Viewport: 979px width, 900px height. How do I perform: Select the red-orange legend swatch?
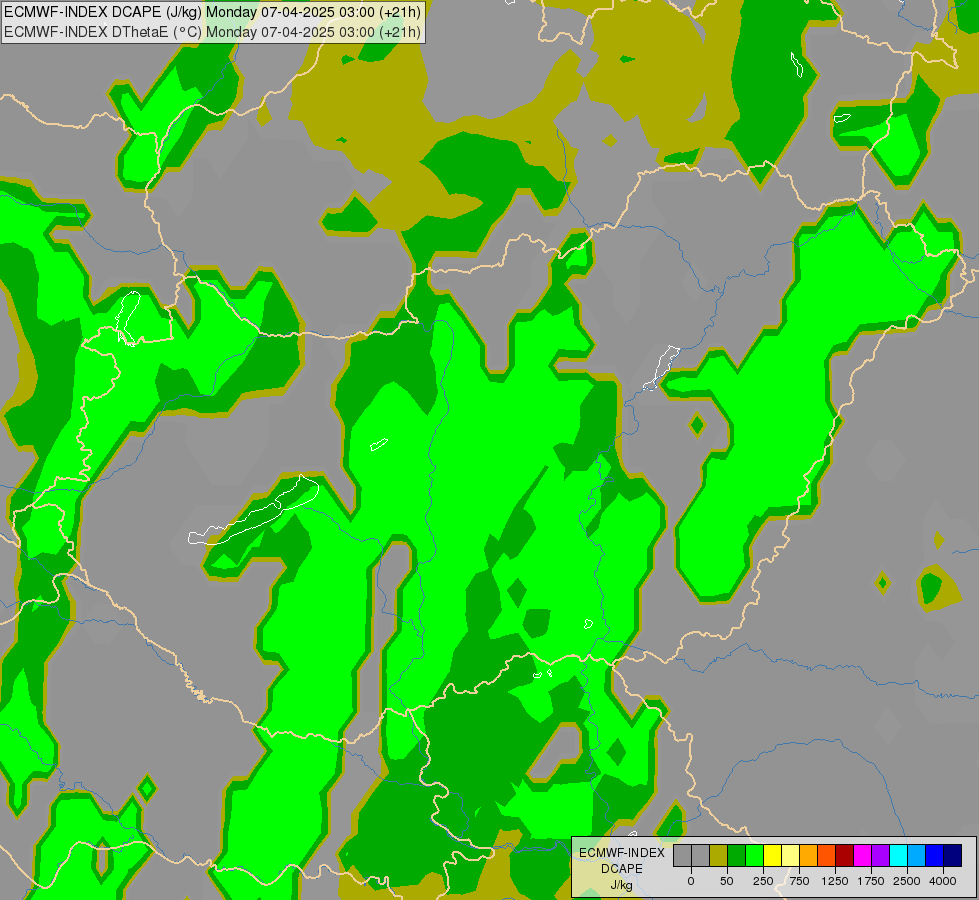tap(827, 856)
